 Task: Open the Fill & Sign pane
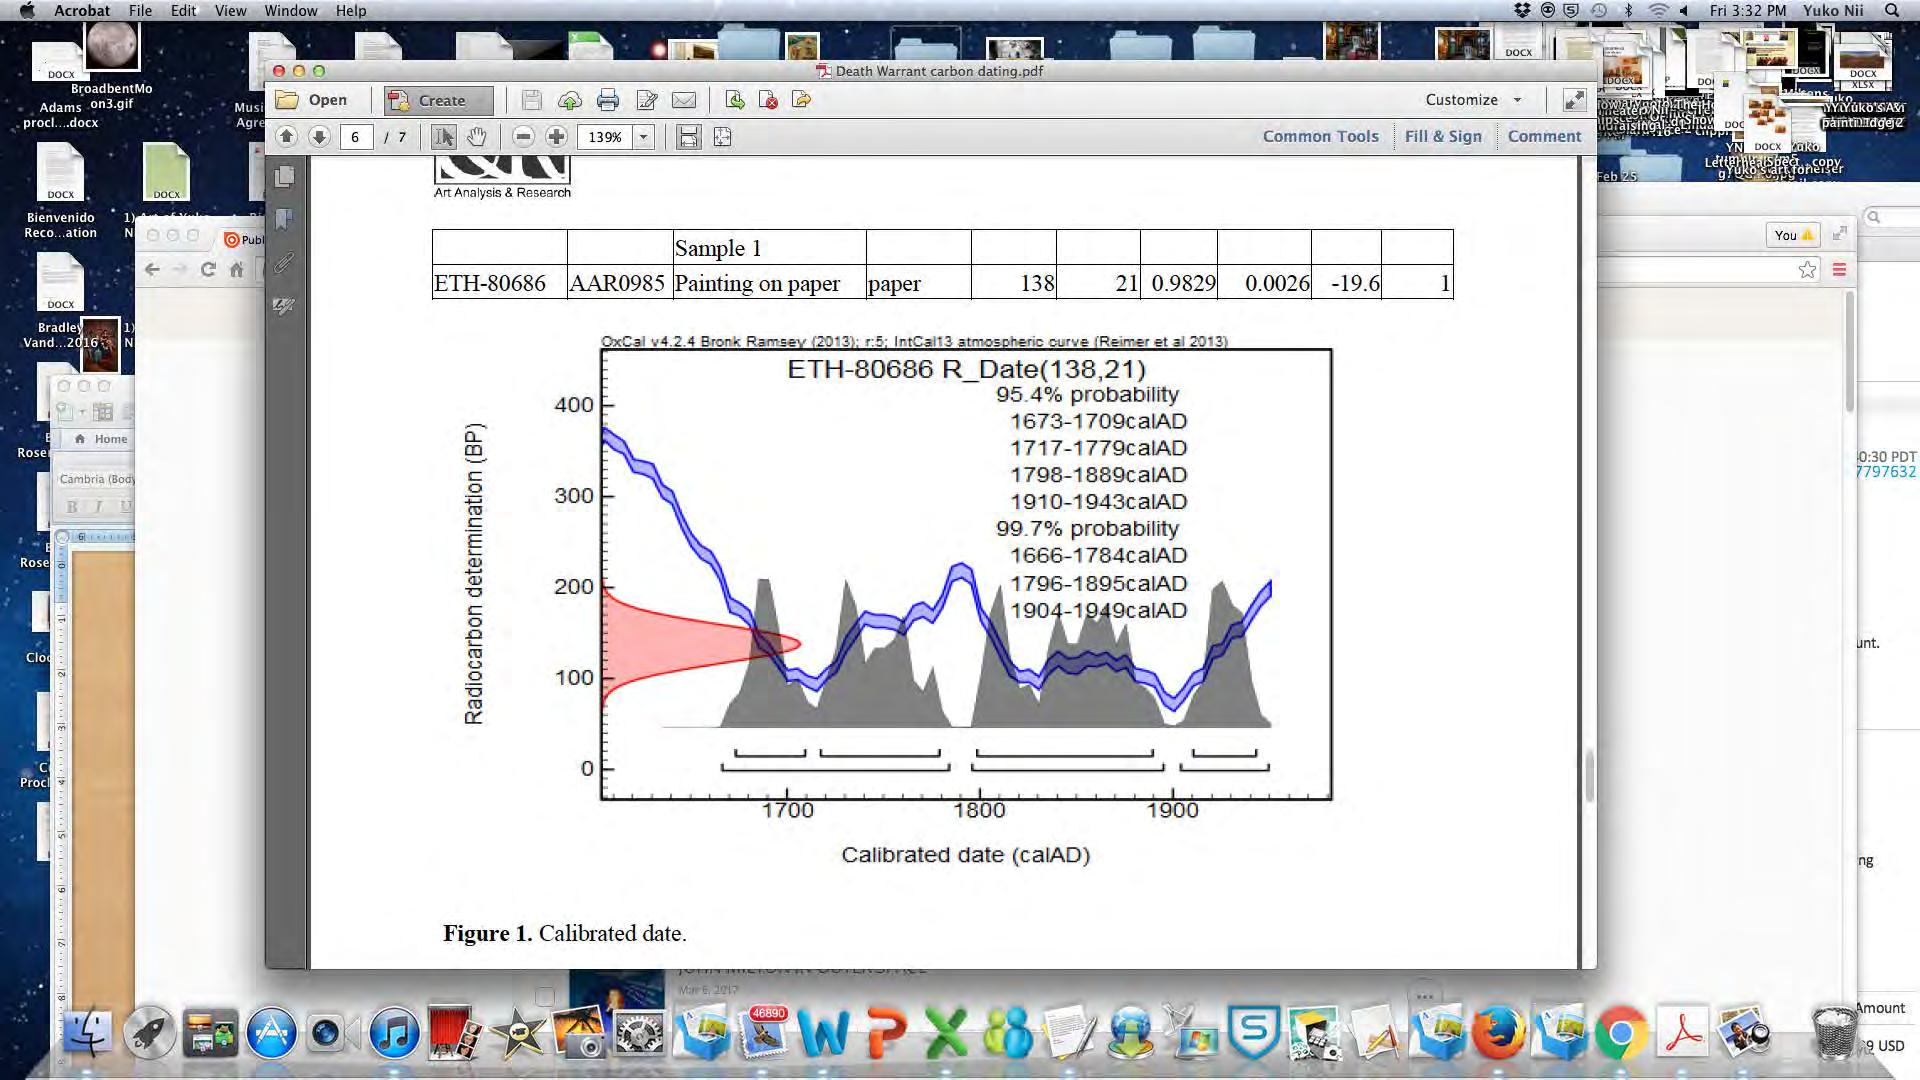(1443, 137)
